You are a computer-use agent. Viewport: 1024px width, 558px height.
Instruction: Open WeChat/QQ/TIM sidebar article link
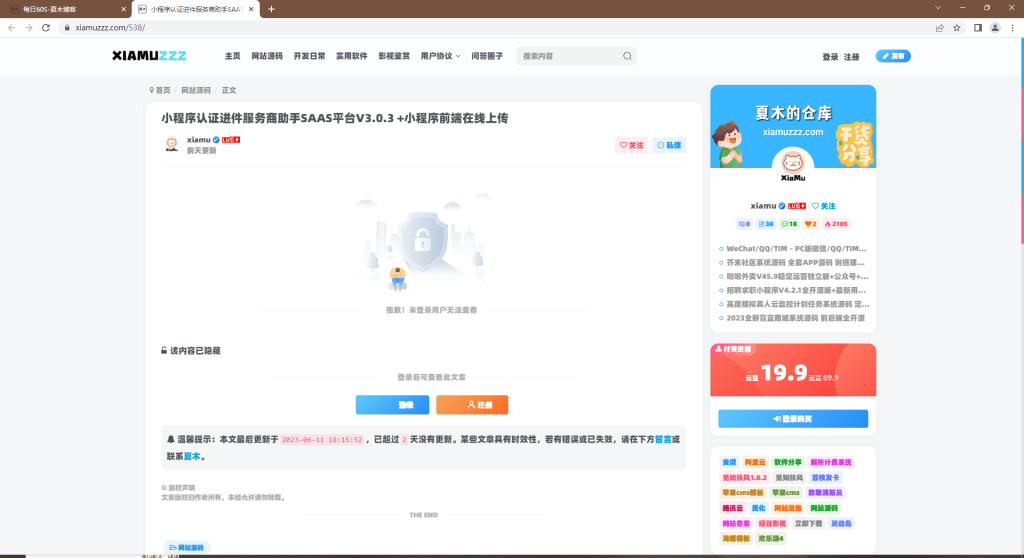tap(796, 248)
